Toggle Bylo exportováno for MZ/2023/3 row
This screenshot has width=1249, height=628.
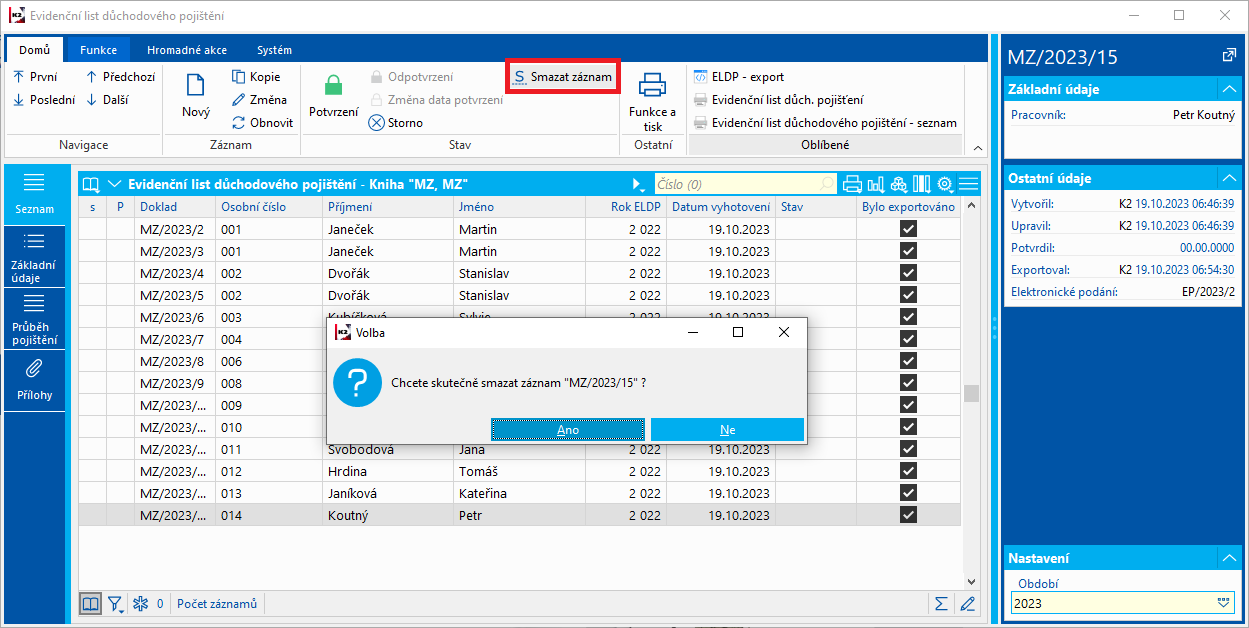click(908, 251)
